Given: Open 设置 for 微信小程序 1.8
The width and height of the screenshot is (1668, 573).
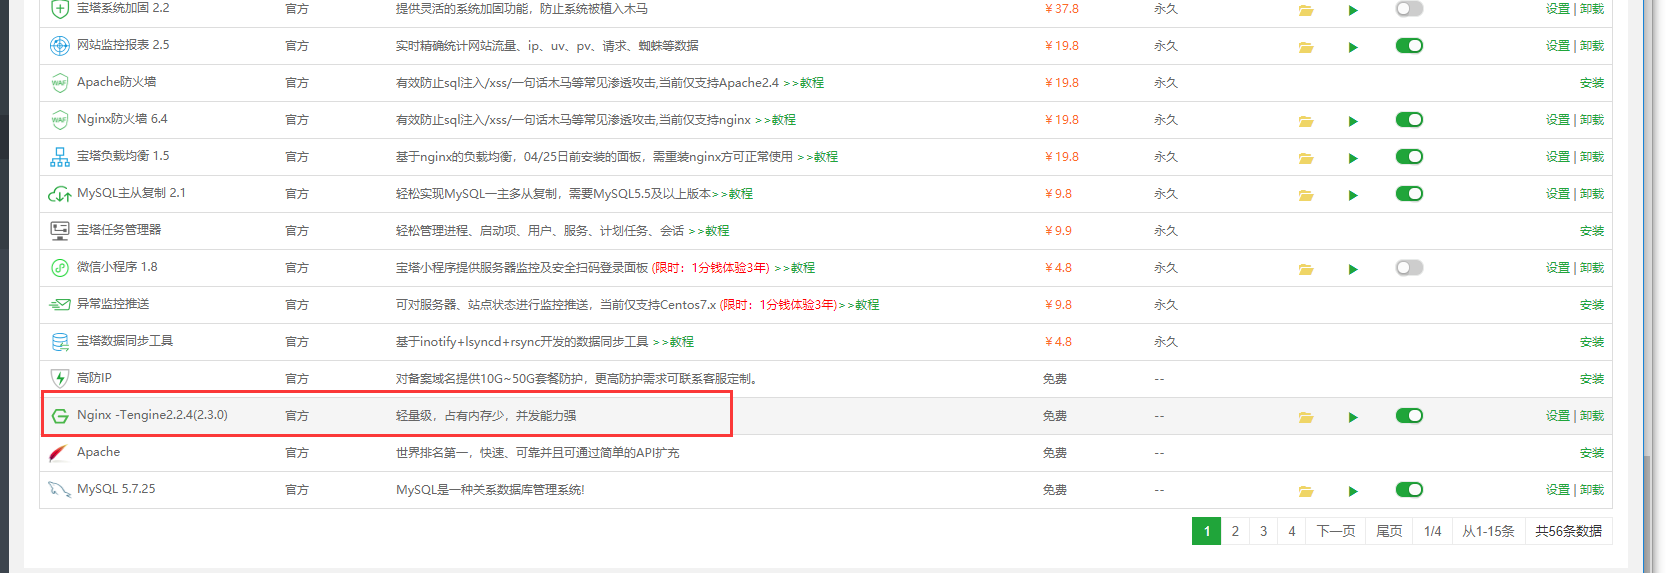Looking at the screenshot, I should click(x=1558, y=268).
